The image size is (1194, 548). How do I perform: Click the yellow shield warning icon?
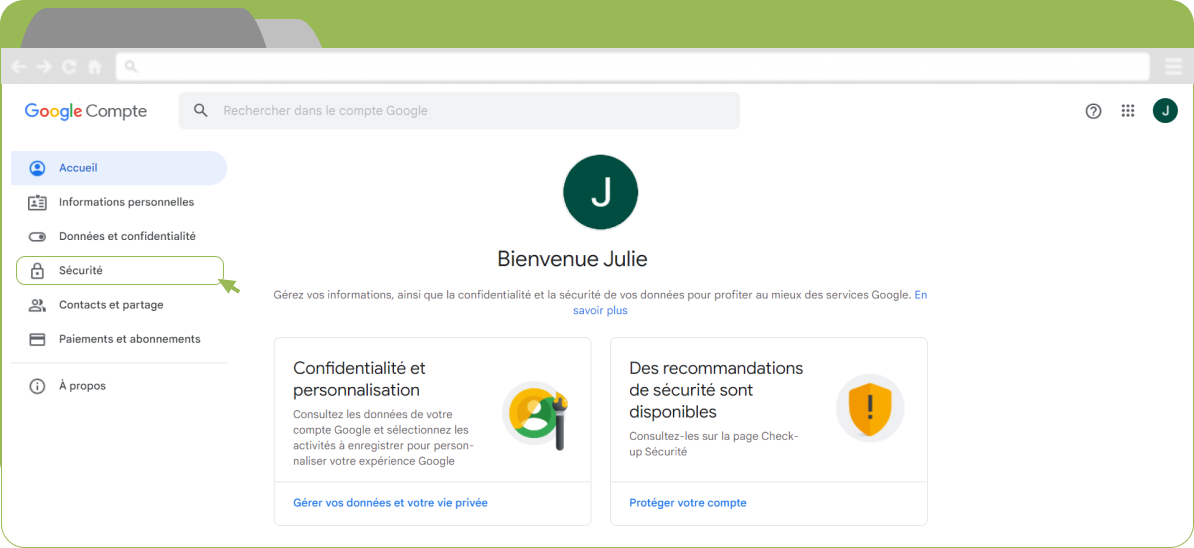pos(870,409)
